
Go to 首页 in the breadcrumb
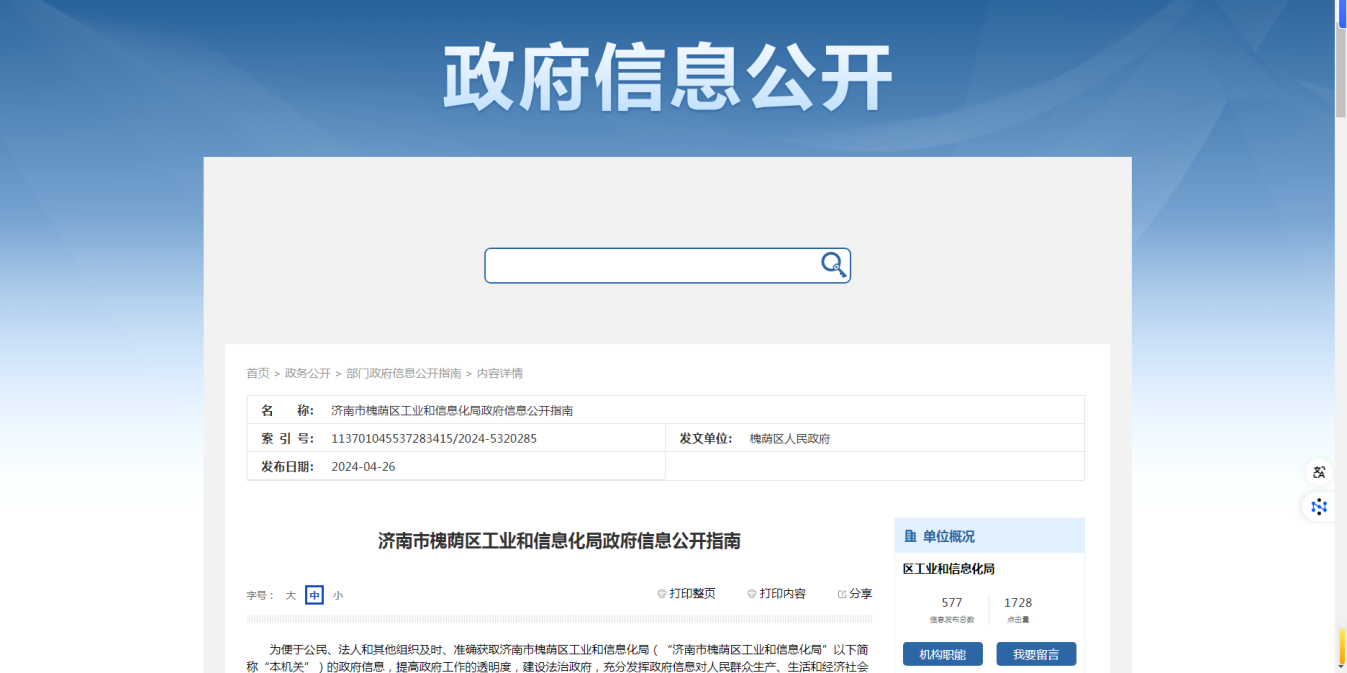(x=258, y=373)
